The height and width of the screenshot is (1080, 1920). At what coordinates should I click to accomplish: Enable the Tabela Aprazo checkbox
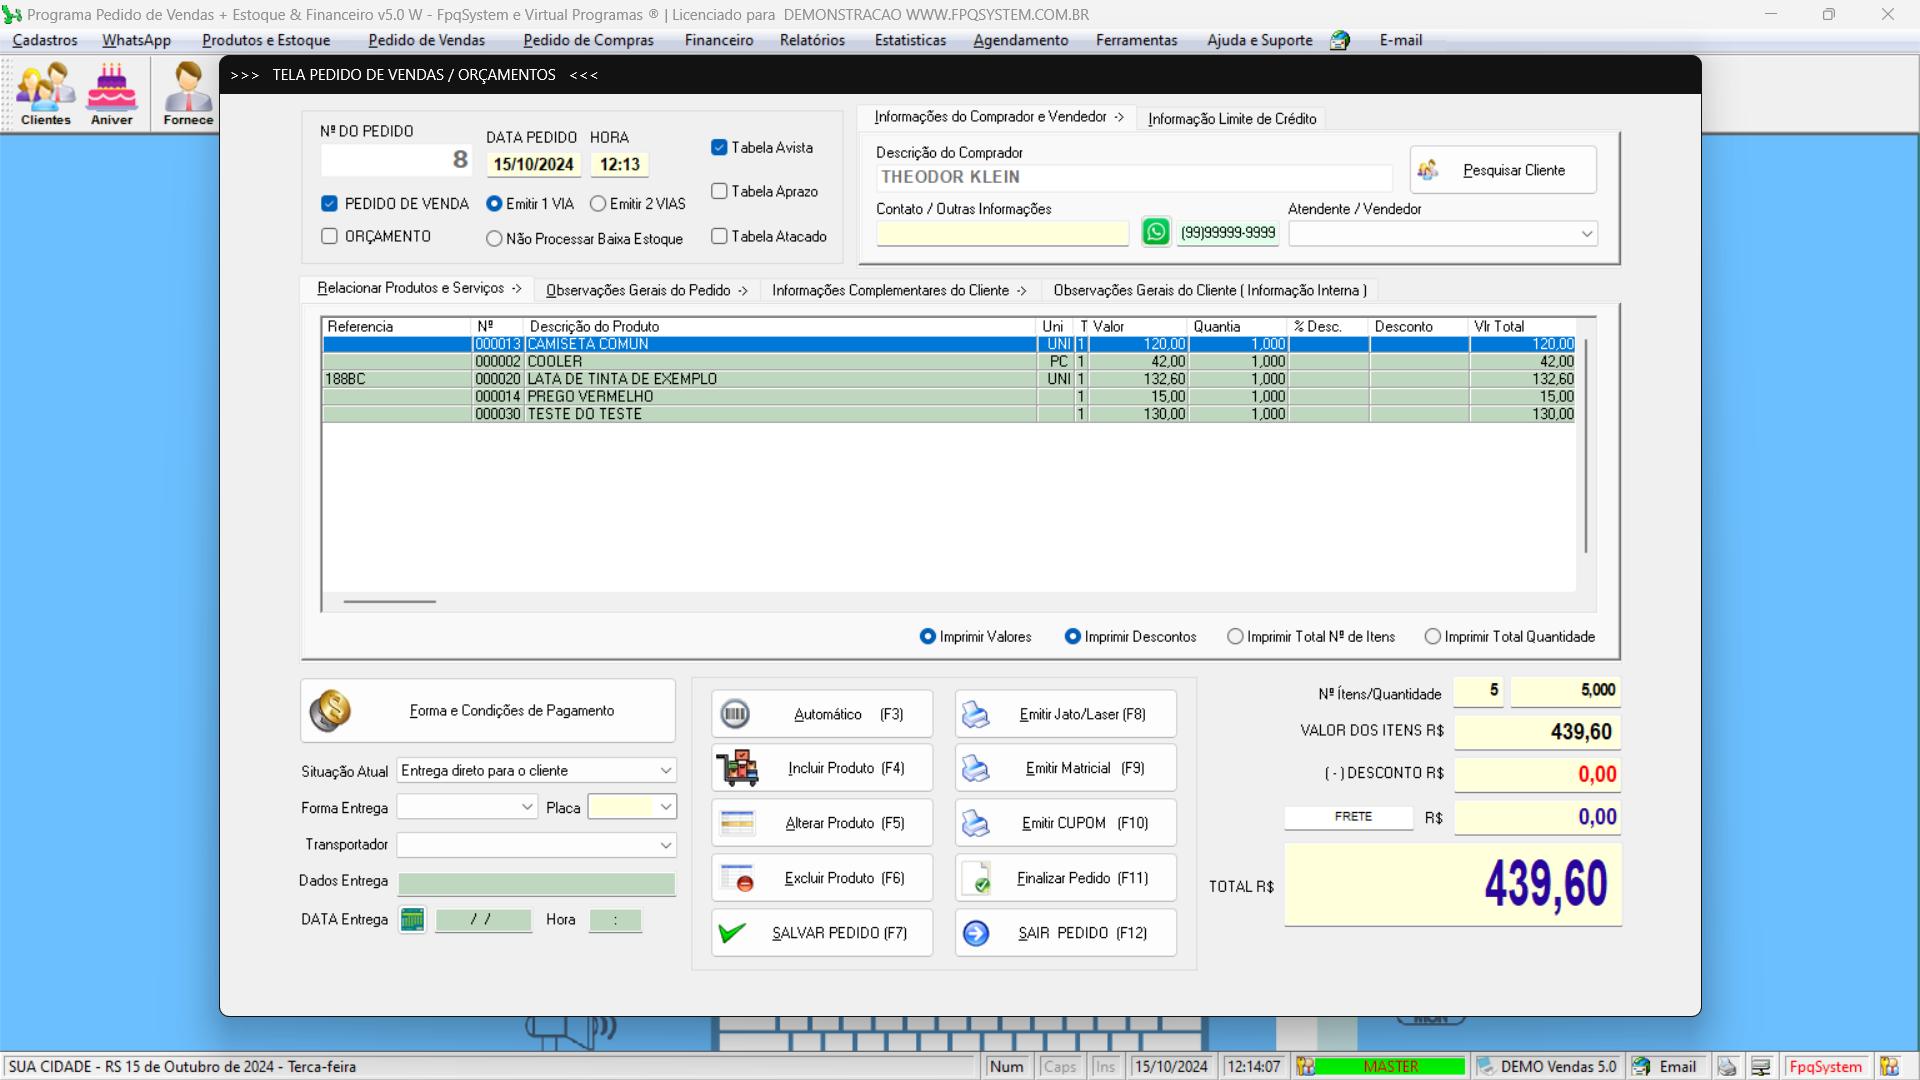pyautogui.click(x=719, y=191)
